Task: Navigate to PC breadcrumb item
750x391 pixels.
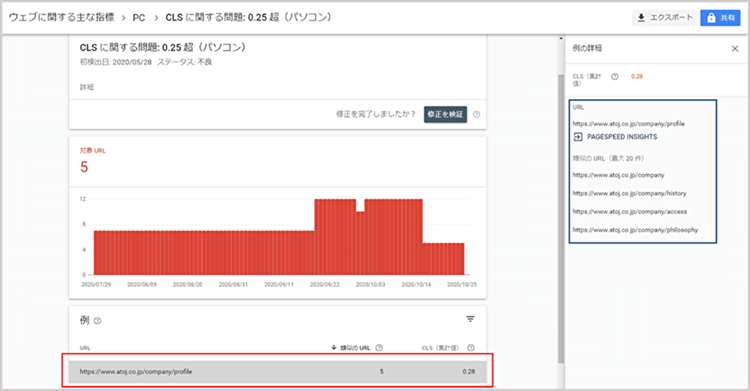Action: (x=139, y=18)
